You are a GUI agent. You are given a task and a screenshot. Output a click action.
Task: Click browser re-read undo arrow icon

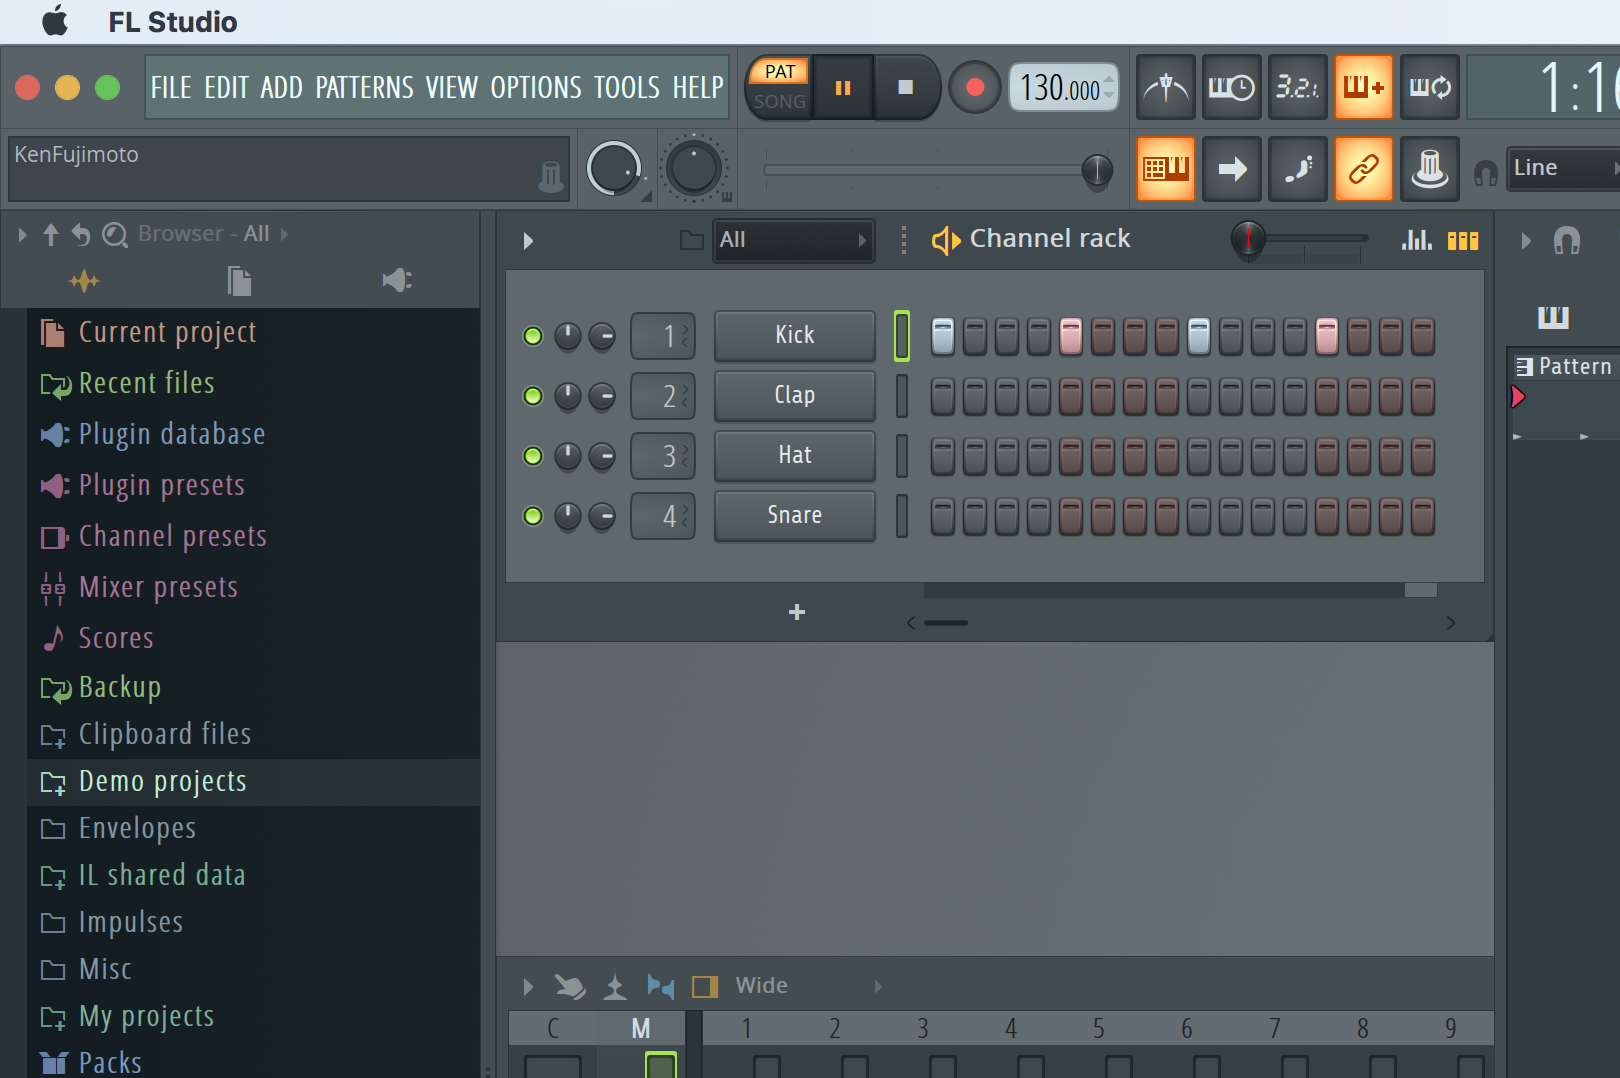(x=81, y=234)
